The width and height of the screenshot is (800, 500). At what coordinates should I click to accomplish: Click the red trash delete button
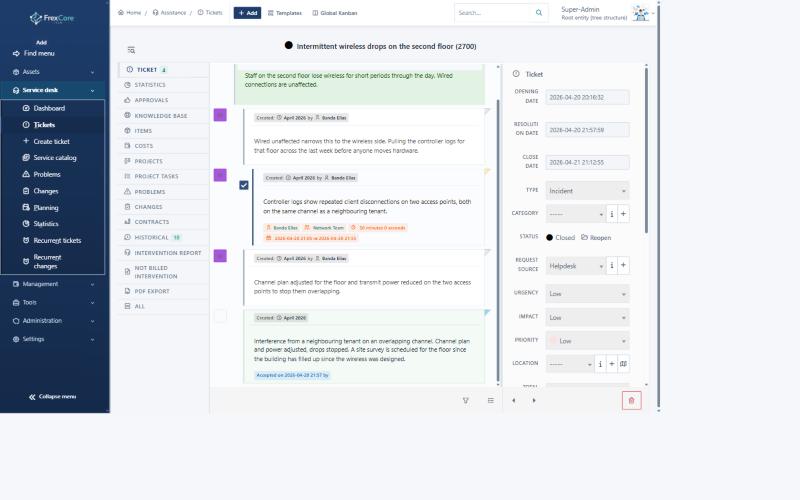coord(632,401)
